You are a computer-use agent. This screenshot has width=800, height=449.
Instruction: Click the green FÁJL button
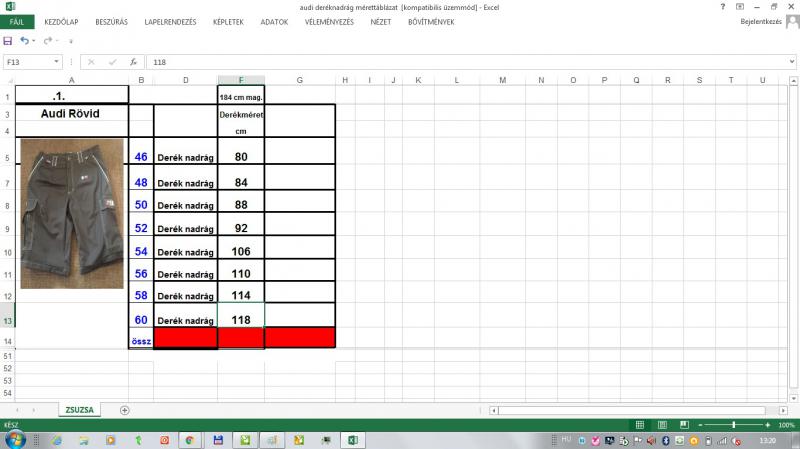click(16, 21)
